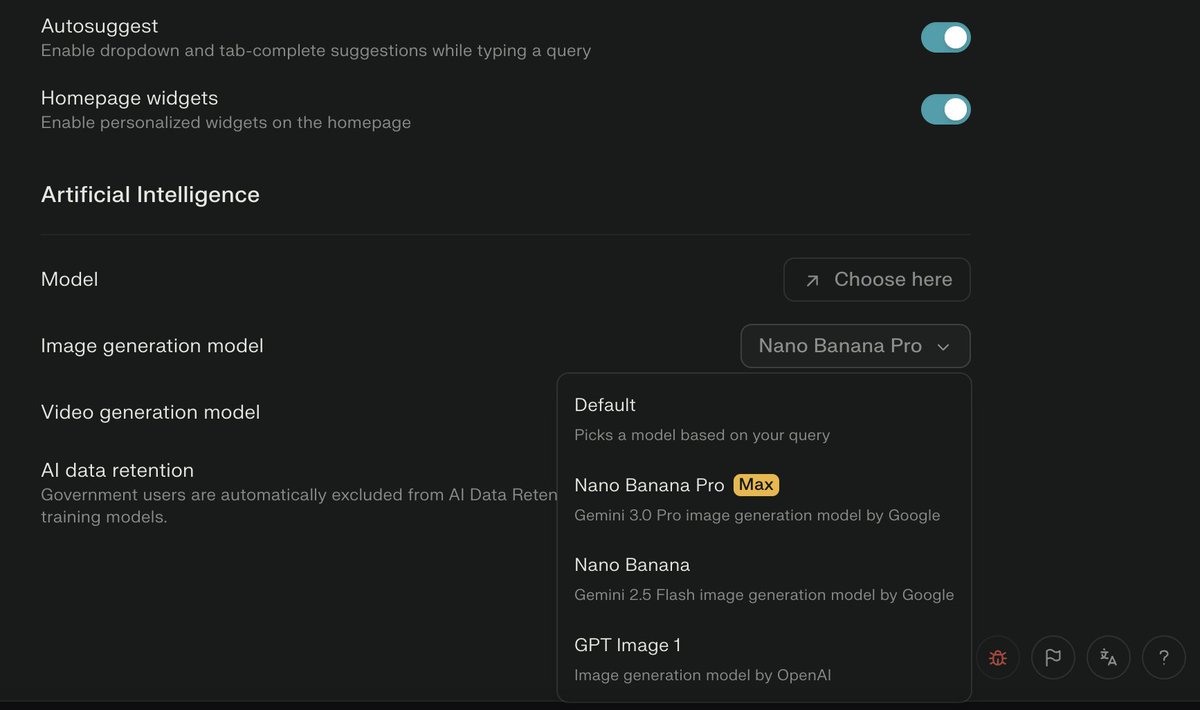Image resolution: width=1200 pixels, height=710 pixels.
Task: Click the Choose here model button
Action: coord(877,280)
